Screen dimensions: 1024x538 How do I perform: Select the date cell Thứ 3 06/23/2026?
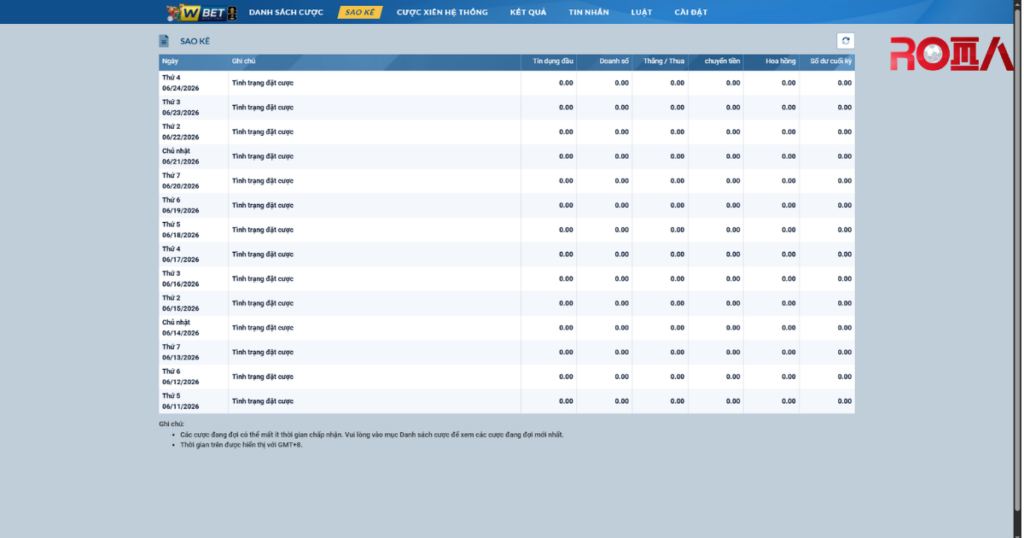point(193,108)
